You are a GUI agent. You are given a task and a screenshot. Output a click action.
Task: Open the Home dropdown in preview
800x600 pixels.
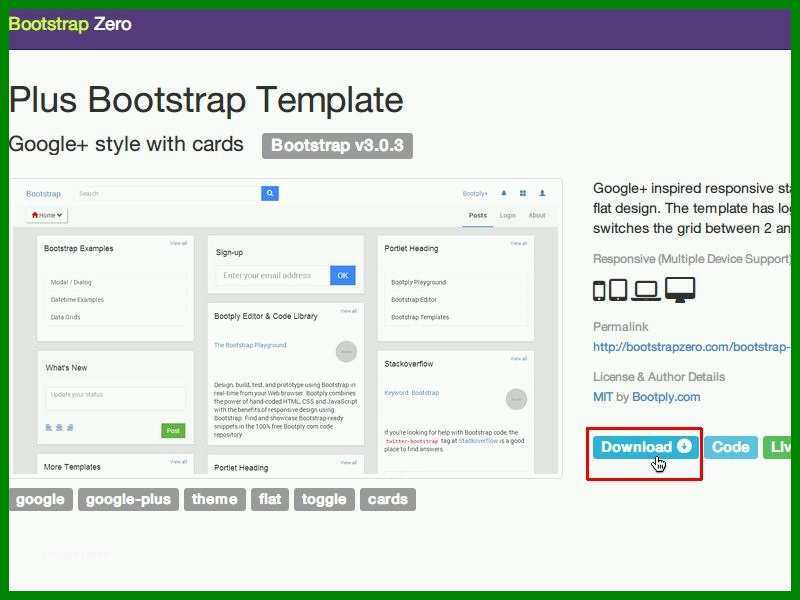47,215
